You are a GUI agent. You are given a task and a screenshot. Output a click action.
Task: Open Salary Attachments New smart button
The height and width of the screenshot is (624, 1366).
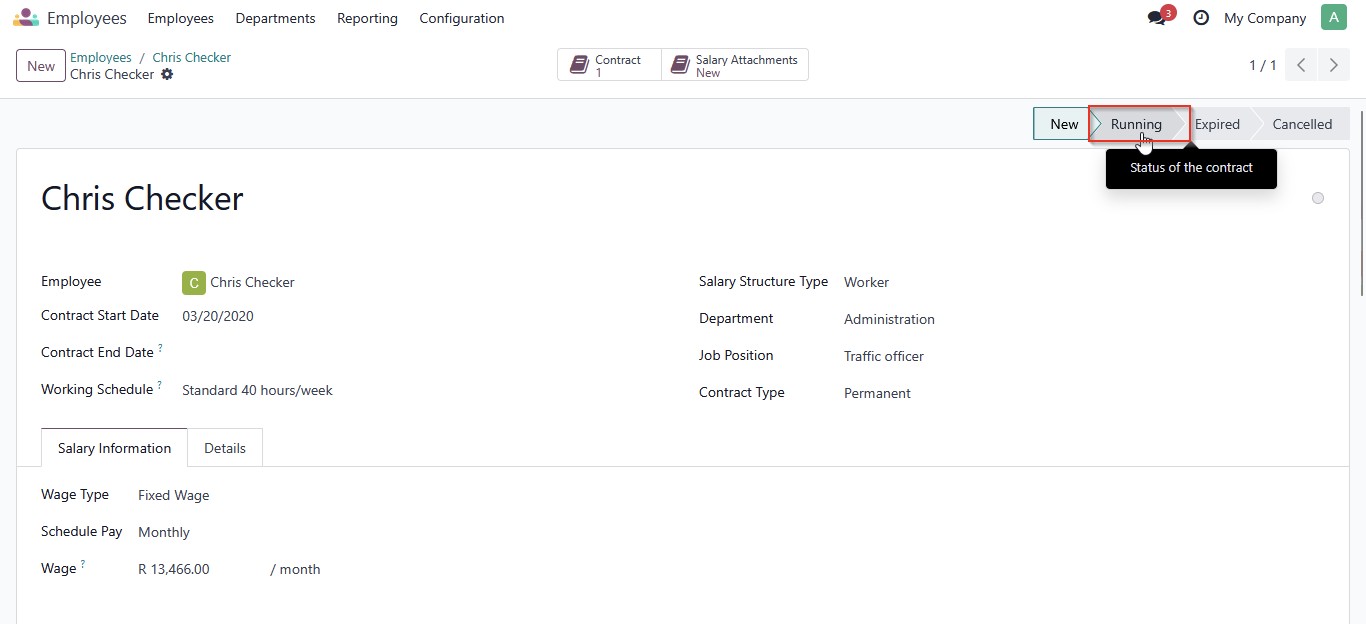[735, 65]
